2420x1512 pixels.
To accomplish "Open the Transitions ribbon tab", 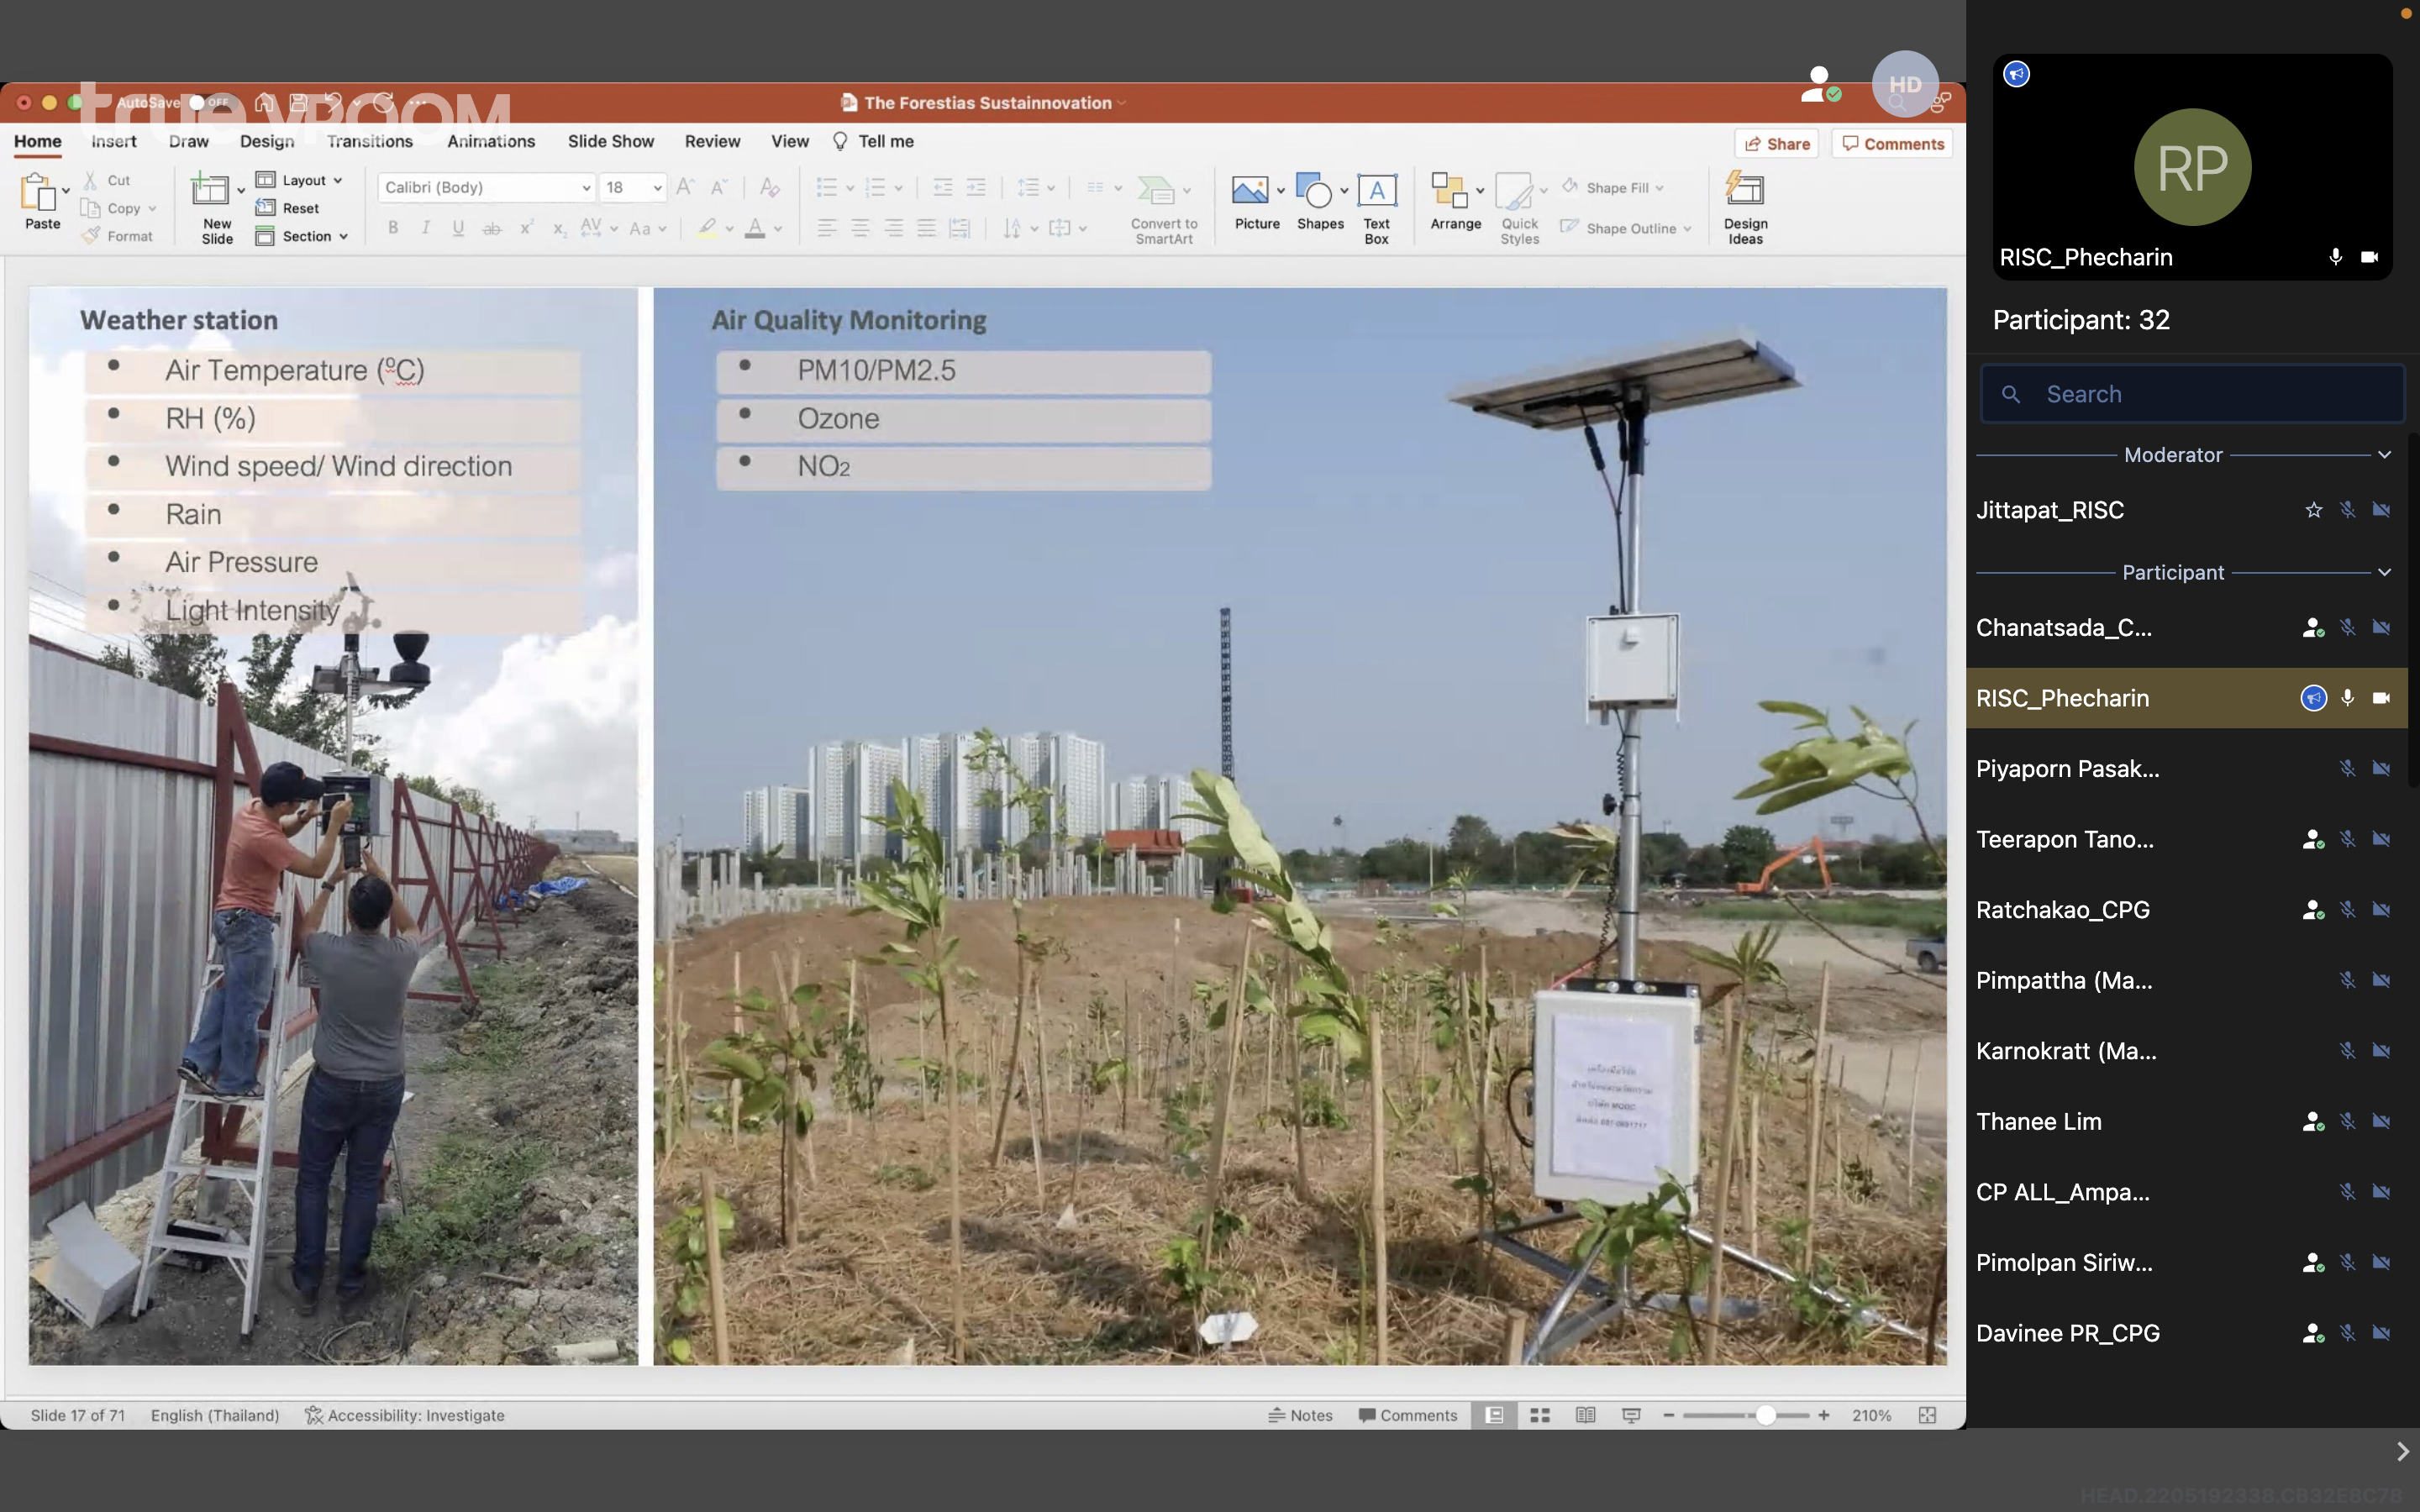I will [x=369, y=141].
